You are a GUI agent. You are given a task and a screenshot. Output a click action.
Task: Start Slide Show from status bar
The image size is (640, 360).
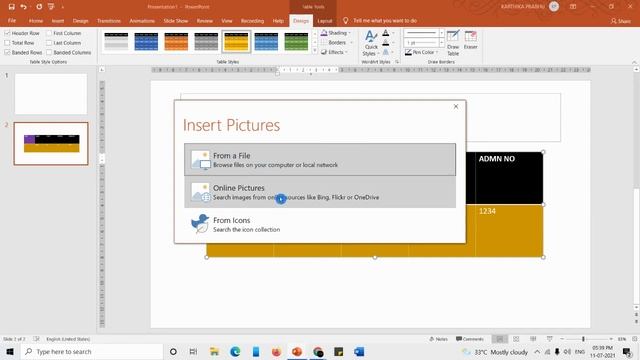click(550, 339)
